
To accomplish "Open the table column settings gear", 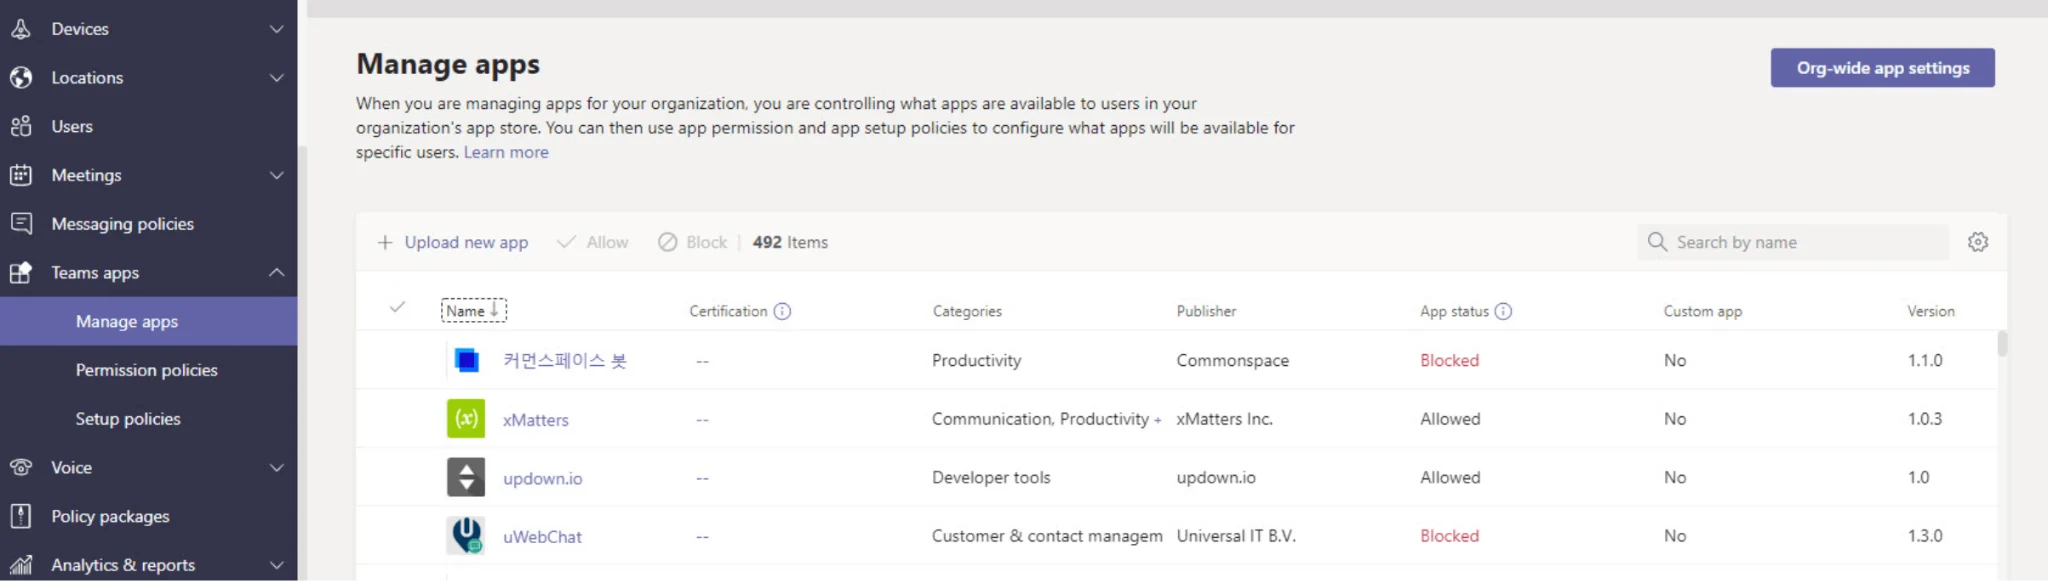I will tap(1978, 242).
